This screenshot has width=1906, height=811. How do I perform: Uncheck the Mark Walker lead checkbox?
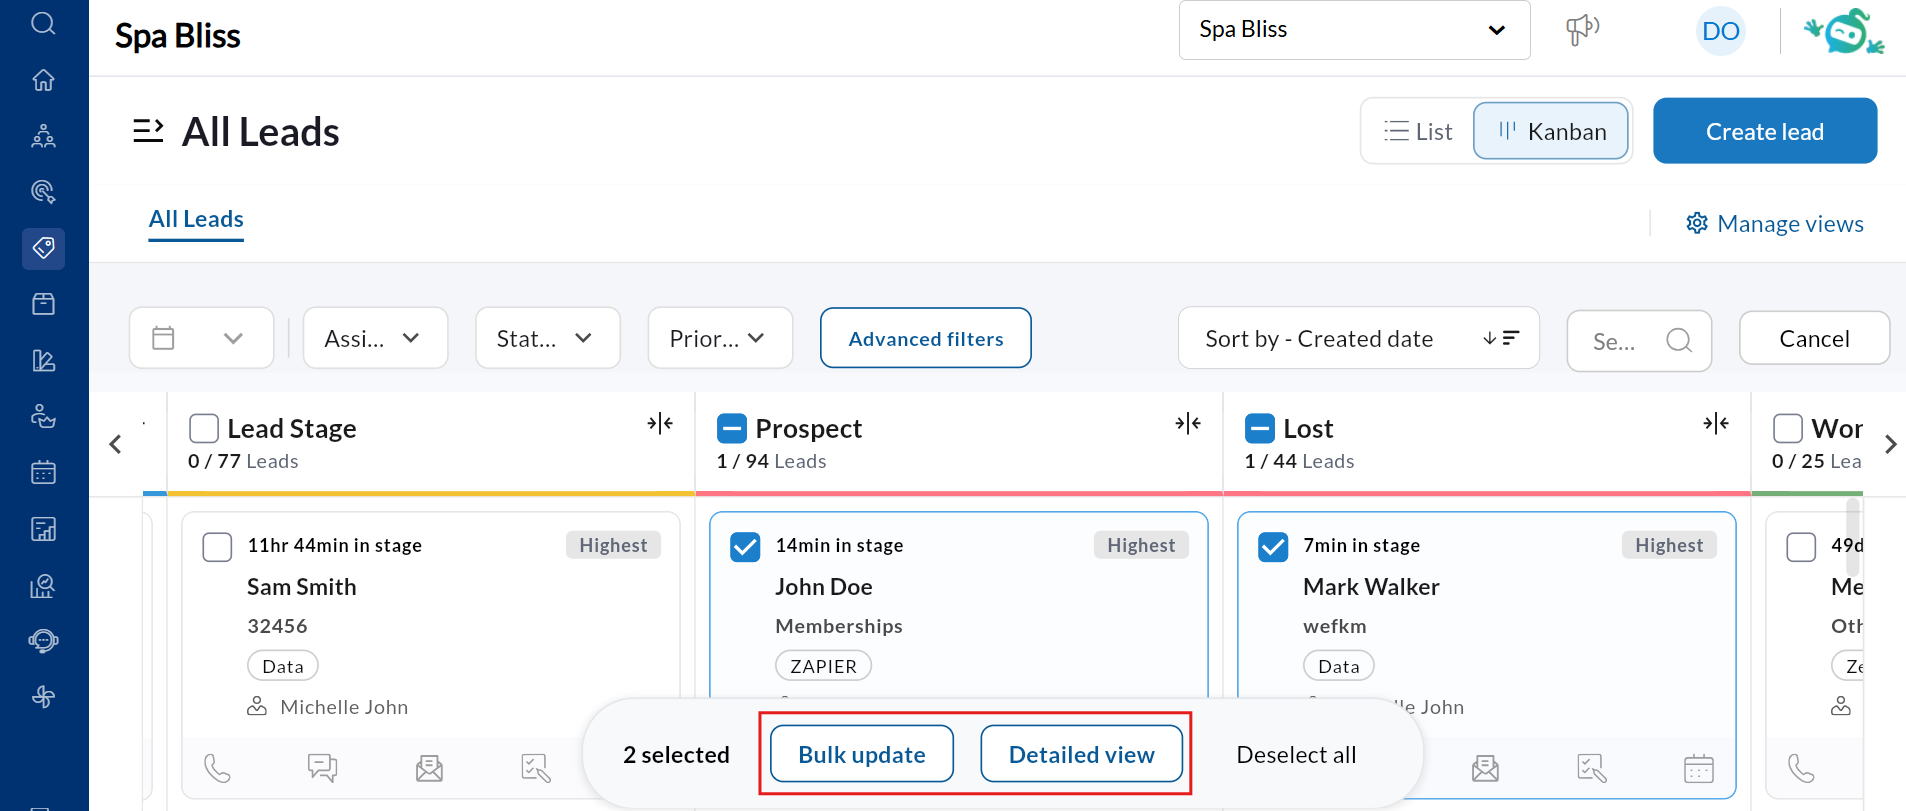tap(1273, 547)
